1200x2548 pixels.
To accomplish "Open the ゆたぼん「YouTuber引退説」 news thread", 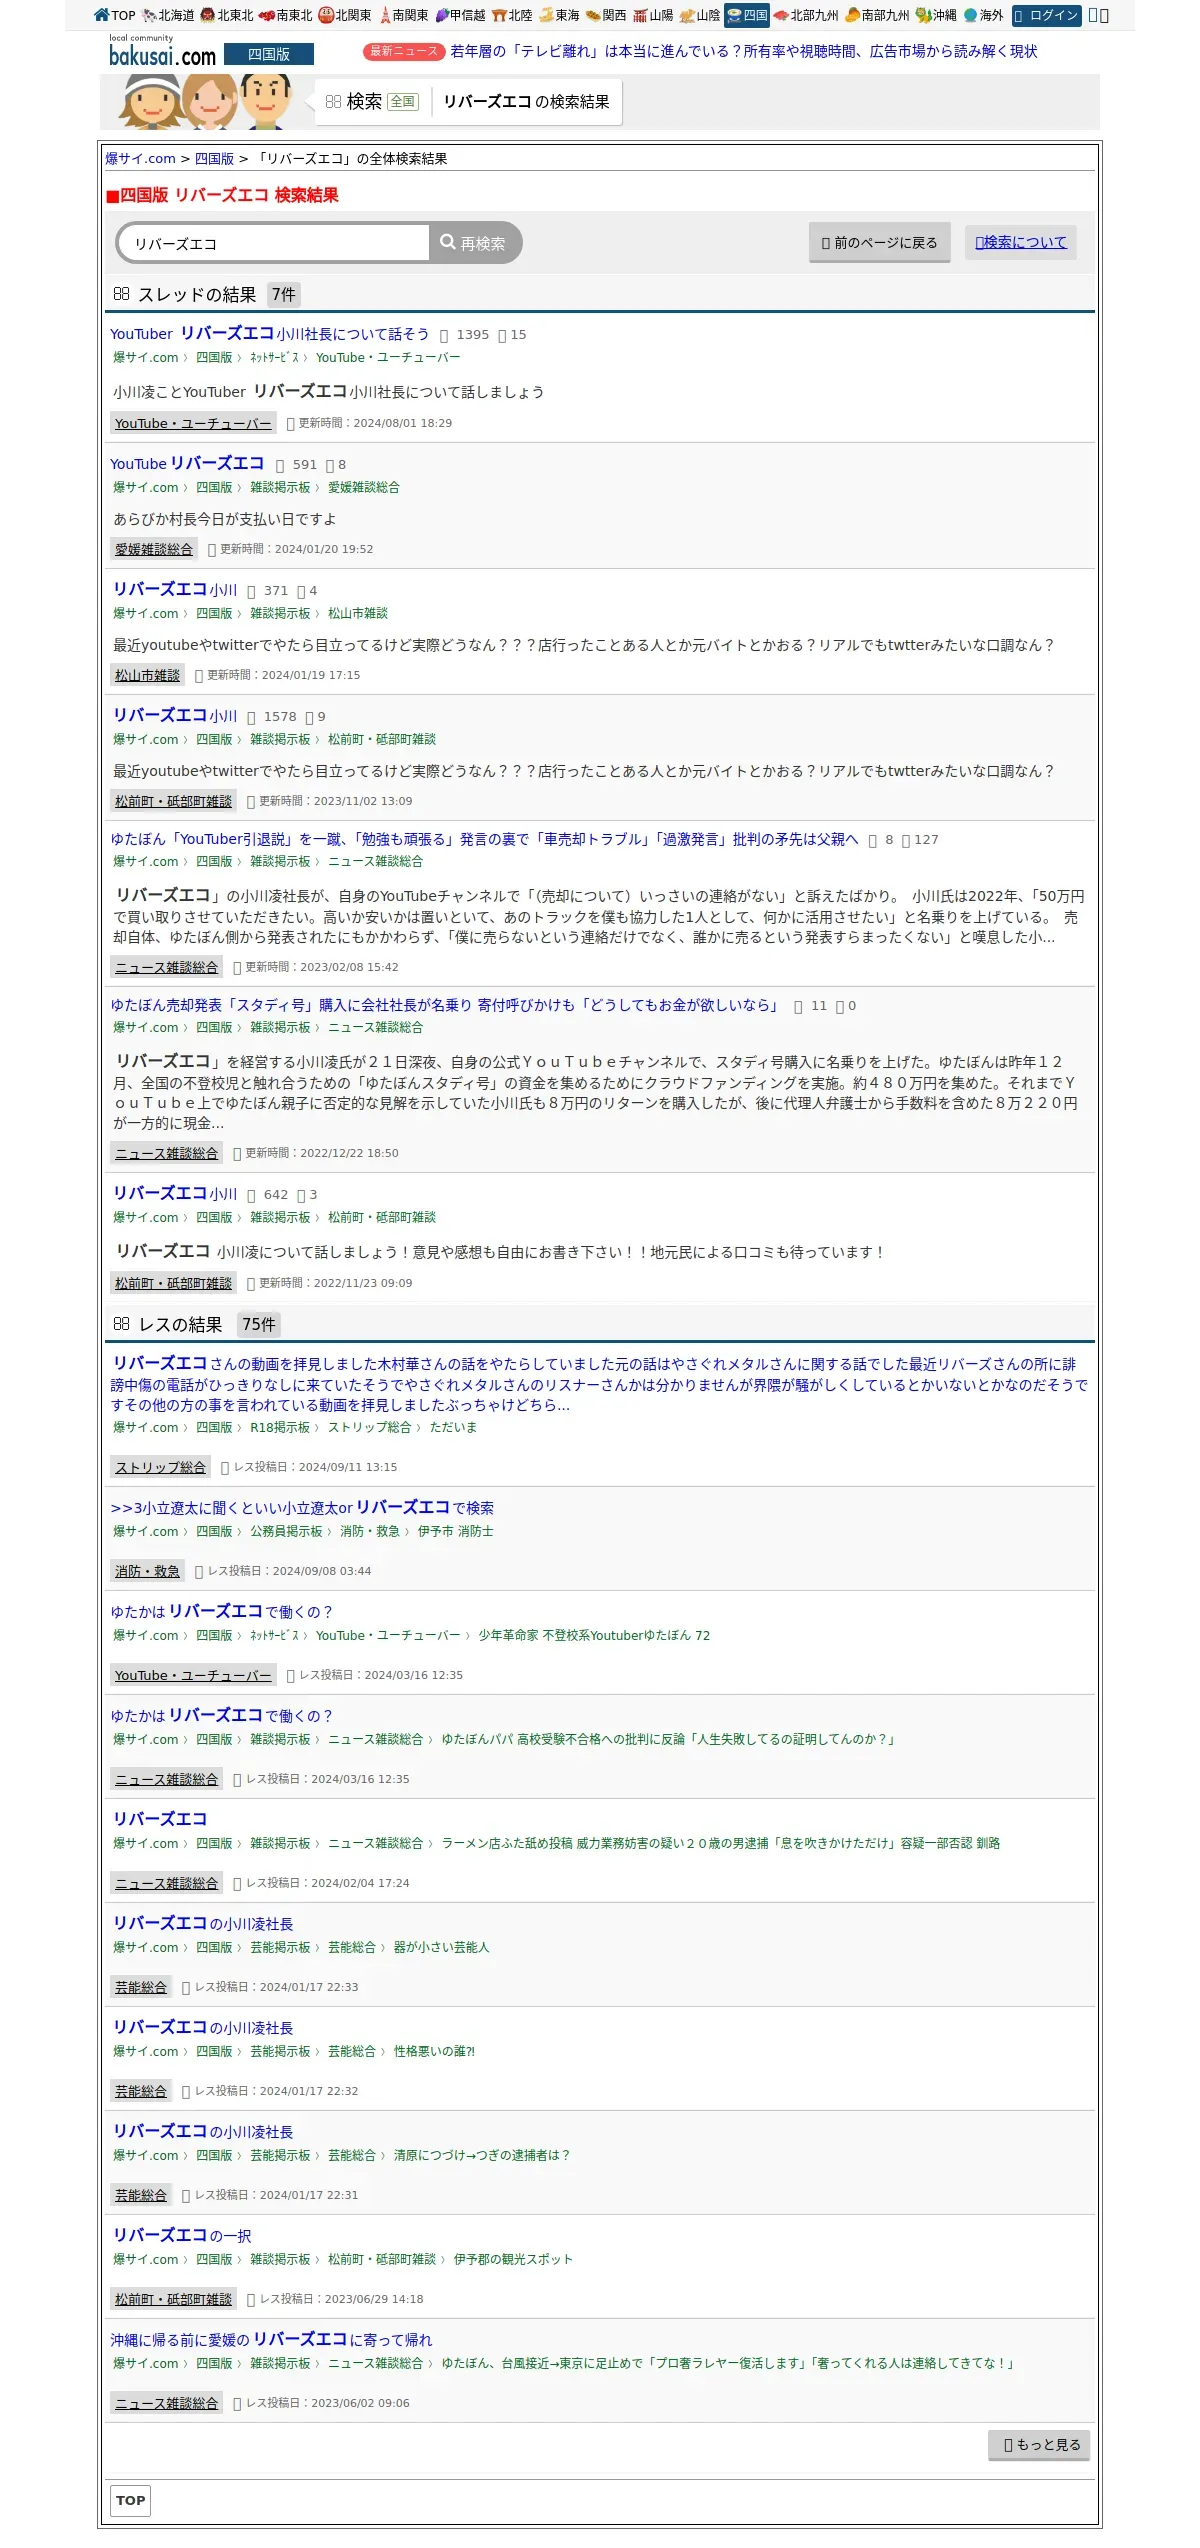I will pos(484,839).
